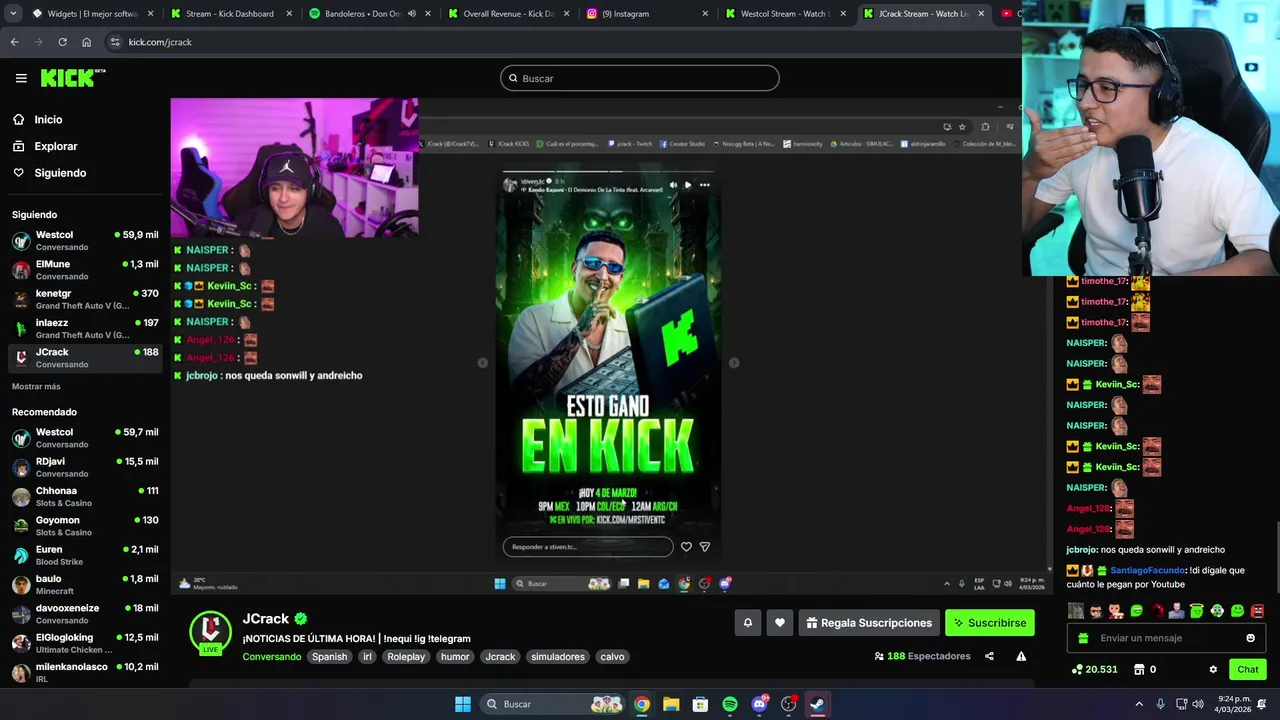
Task: Open Goyomon recommended channel
Action: tap(85, 526)
